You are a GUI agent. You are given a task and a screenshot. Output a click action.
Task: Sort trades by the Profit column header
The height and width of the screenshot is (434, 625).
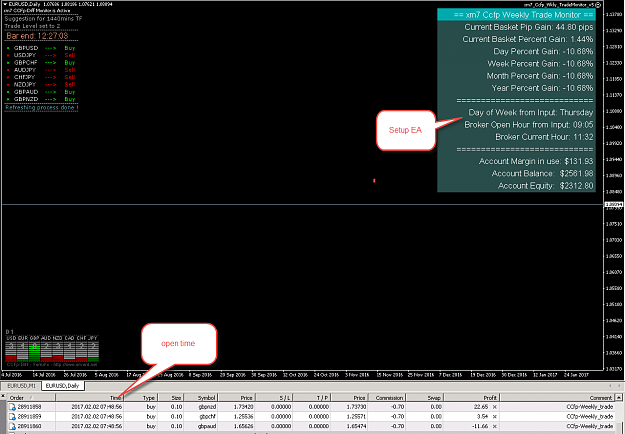(x=472, y=398)
